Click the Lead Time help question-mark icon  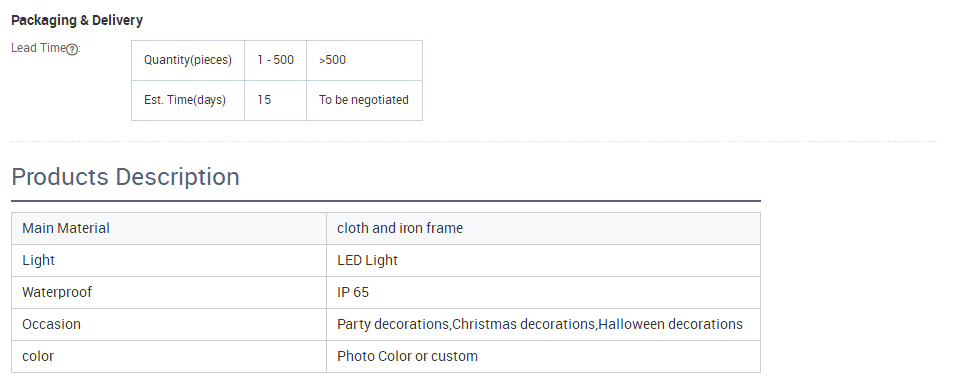[x=72, y=50]
